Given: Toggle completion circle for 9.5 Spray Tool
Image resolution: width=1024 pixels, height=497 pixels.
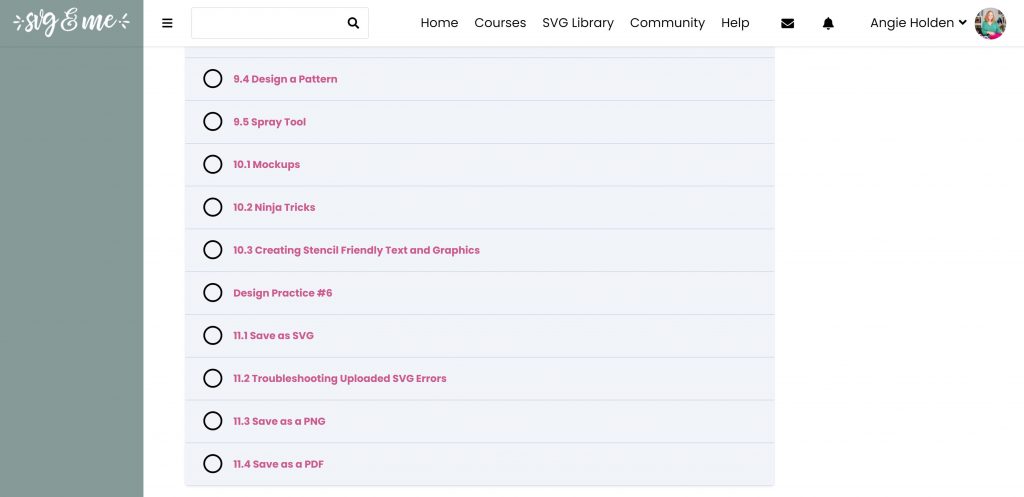Looking at the screenshot, I should [x=213, y=121].
